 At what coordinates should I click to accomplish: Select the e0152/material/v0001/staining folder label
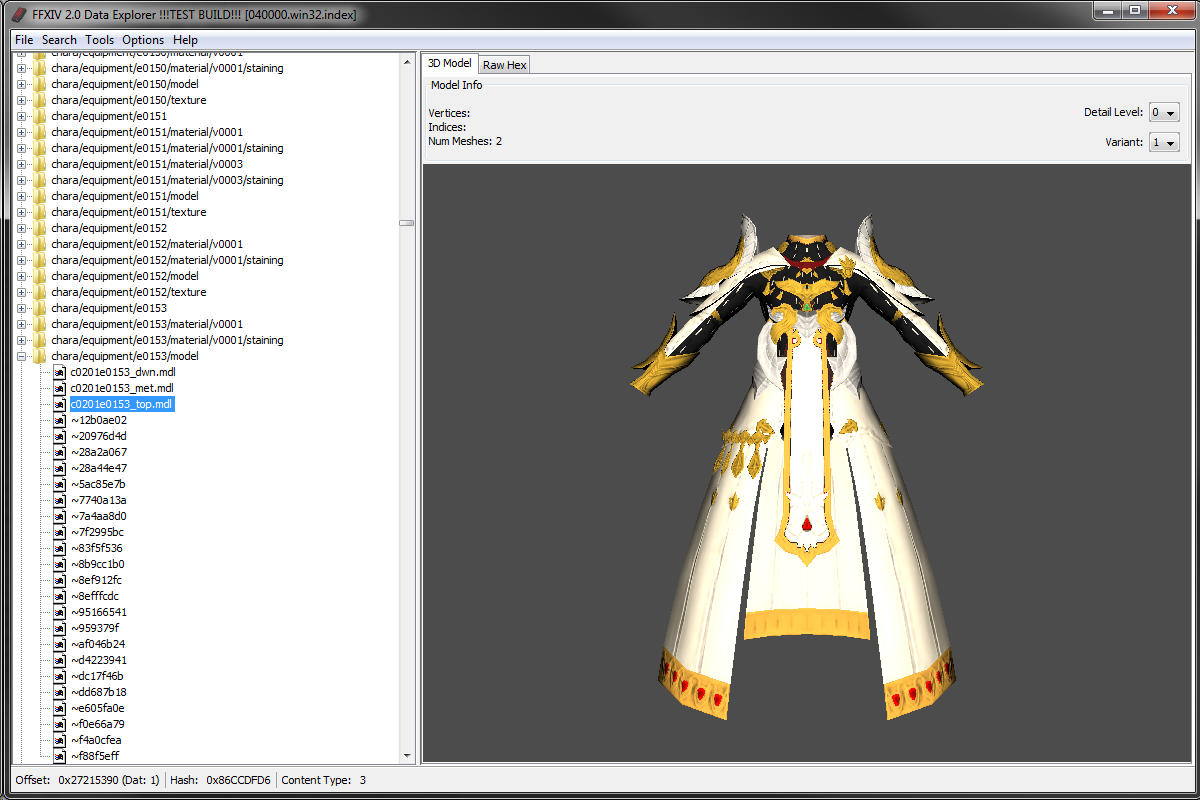pos(167,260)
